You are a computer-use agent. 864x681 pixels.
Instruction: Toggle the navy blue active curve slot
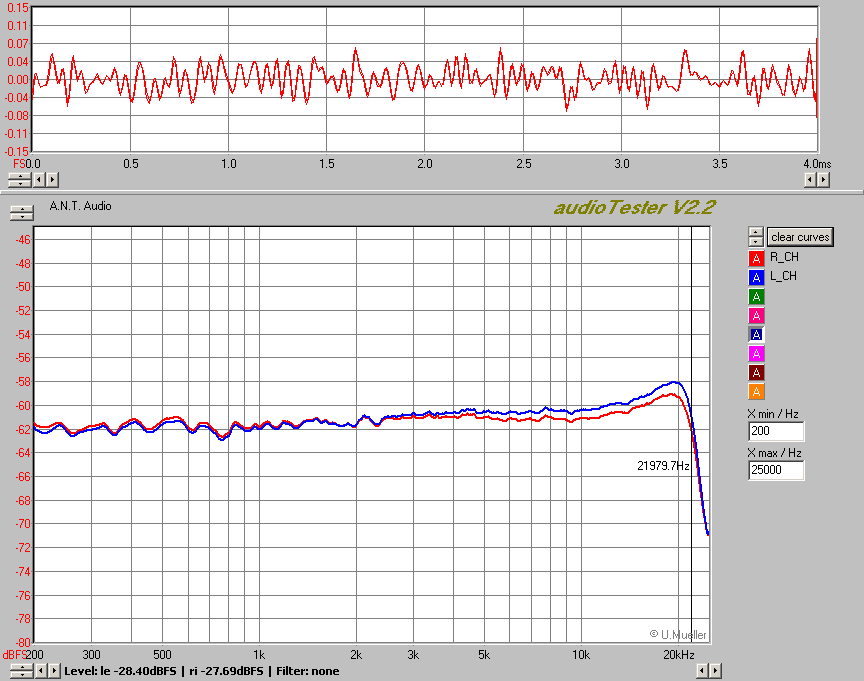click(x=756, y=334)
